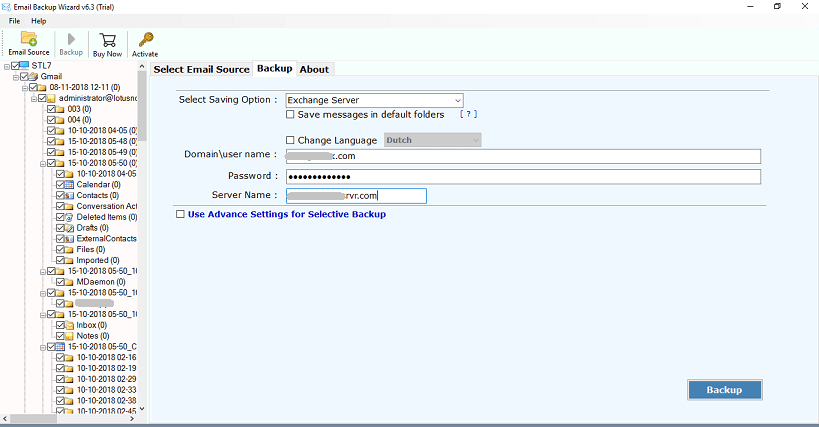819x427 pixels.
Task: Click the Contacts folder icon
Action: pos(69,195)
